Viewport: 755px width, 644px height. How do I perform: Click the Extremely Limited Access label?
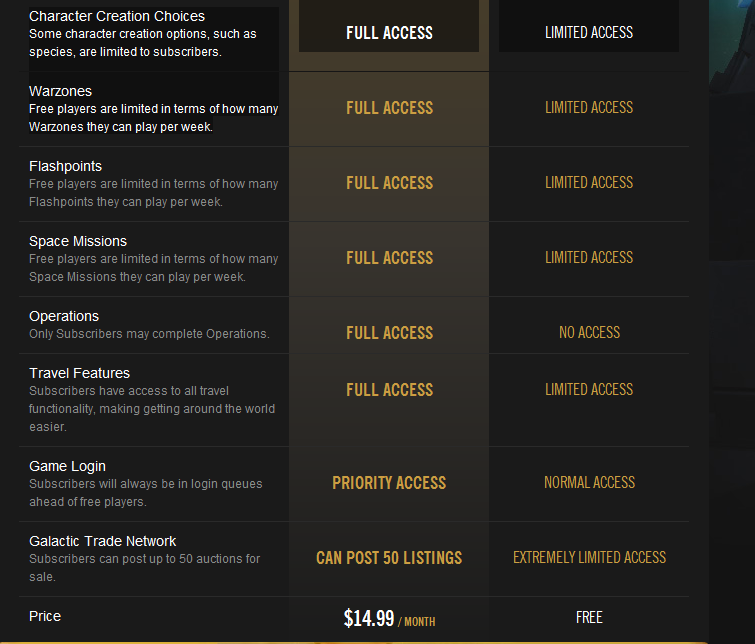589,558
